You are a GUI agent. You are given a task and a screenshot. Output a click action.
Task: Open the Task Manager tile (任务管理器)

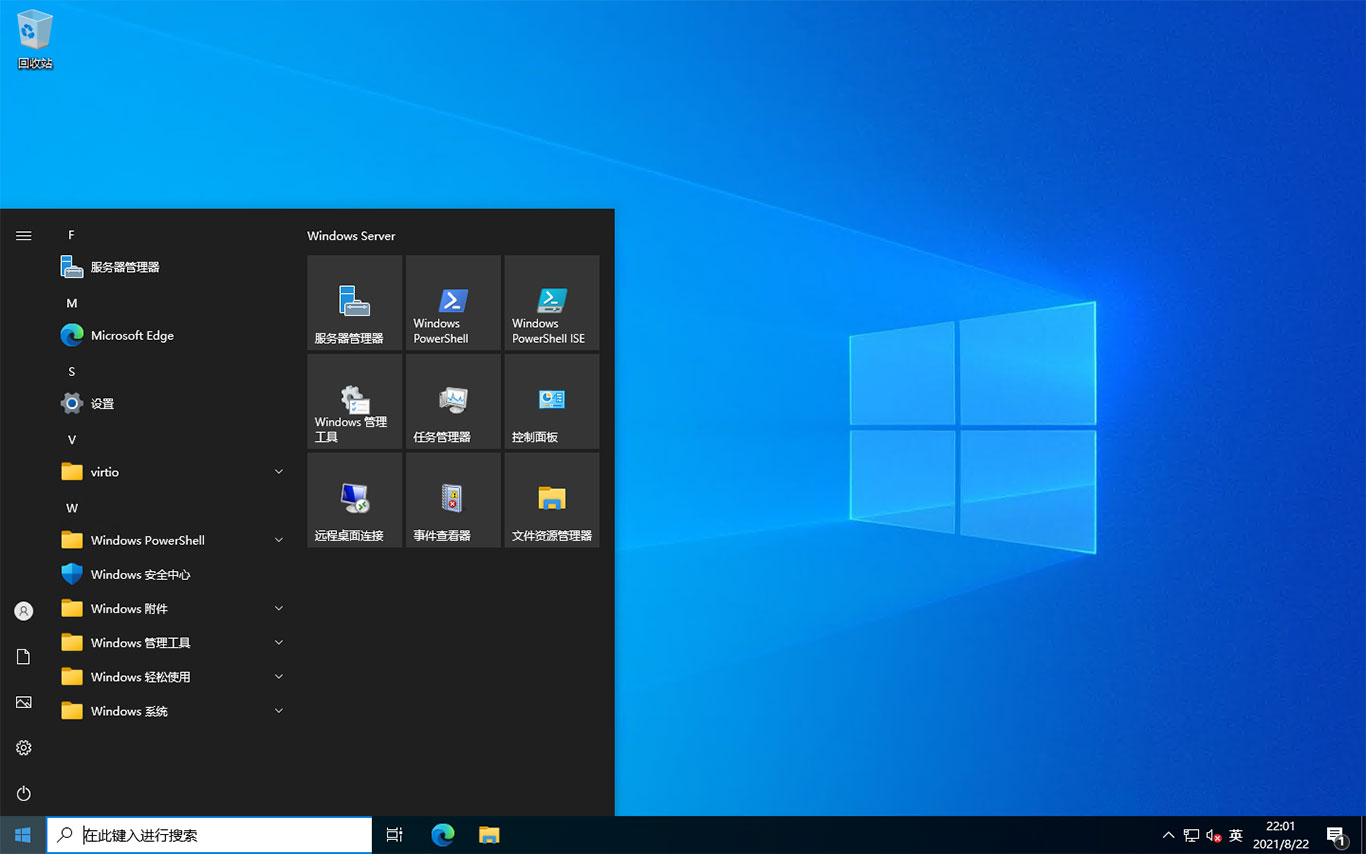point(453,401)
